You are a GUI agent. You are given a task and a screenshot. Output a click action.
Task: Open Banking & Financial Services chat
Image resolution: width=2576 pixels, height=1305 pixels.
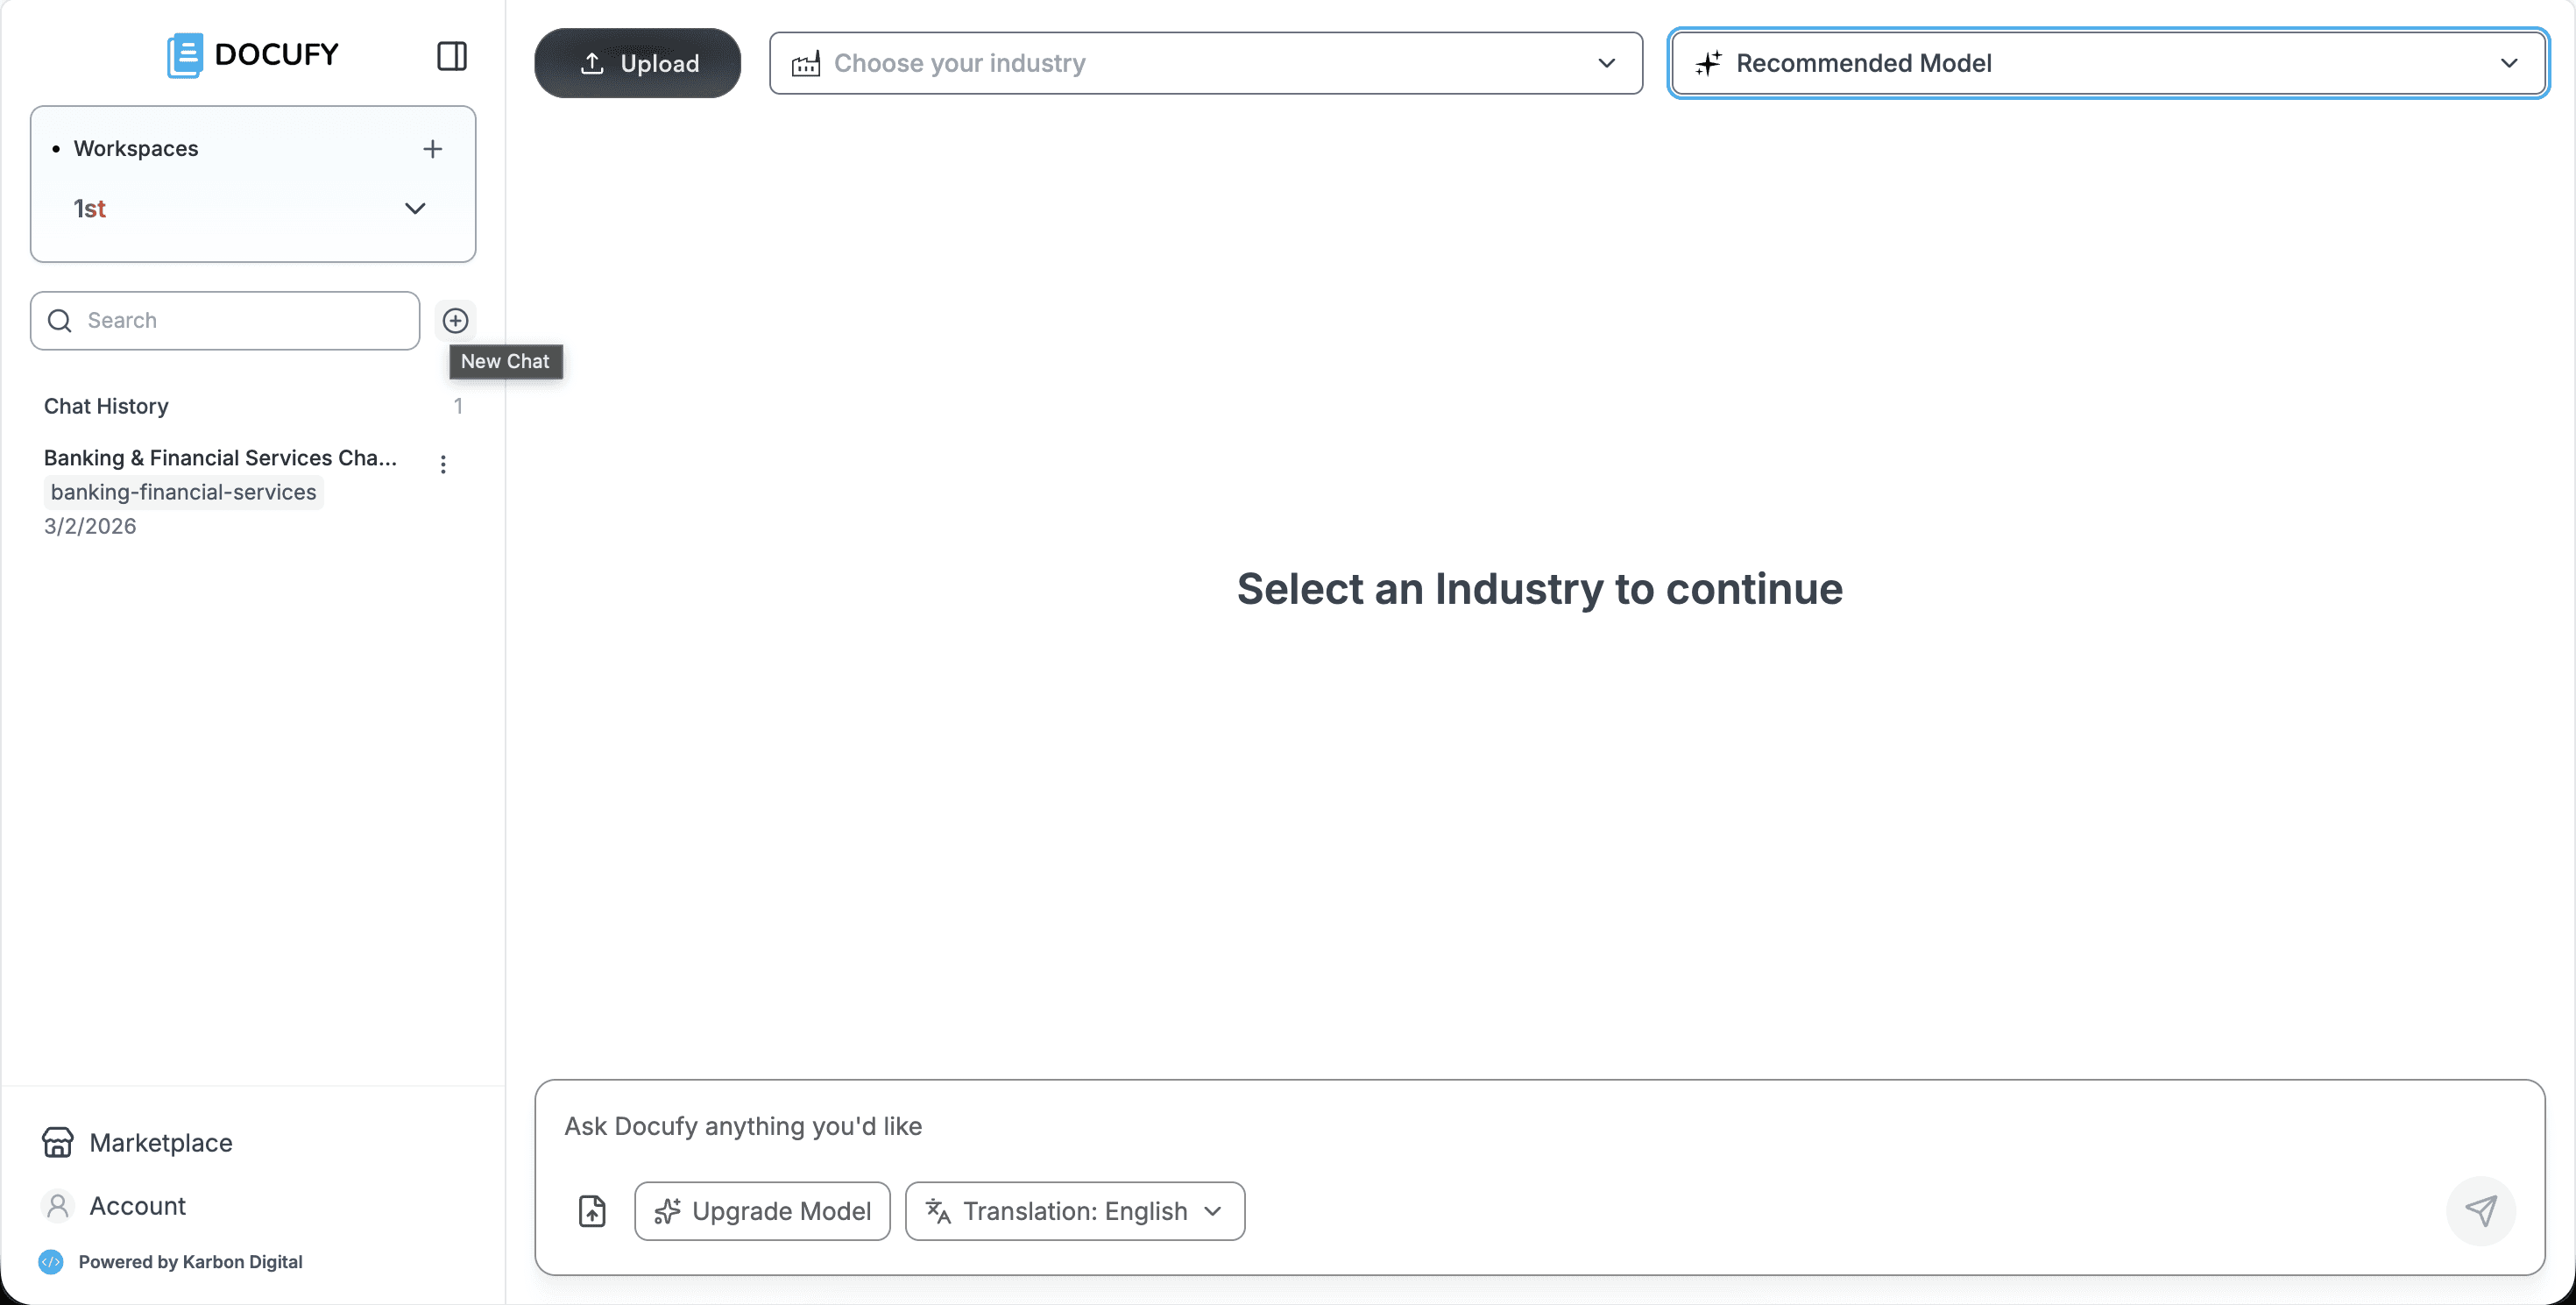[x=220, y=458]
